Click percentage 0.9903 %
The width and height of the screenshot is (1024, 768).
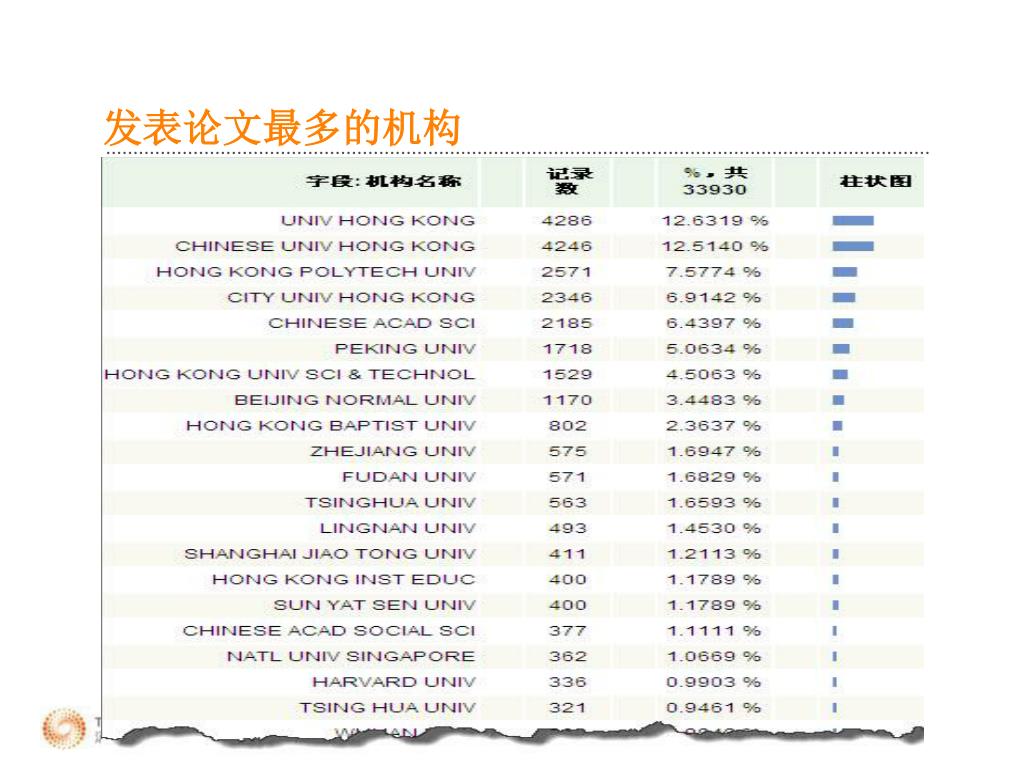coord(714,682)
